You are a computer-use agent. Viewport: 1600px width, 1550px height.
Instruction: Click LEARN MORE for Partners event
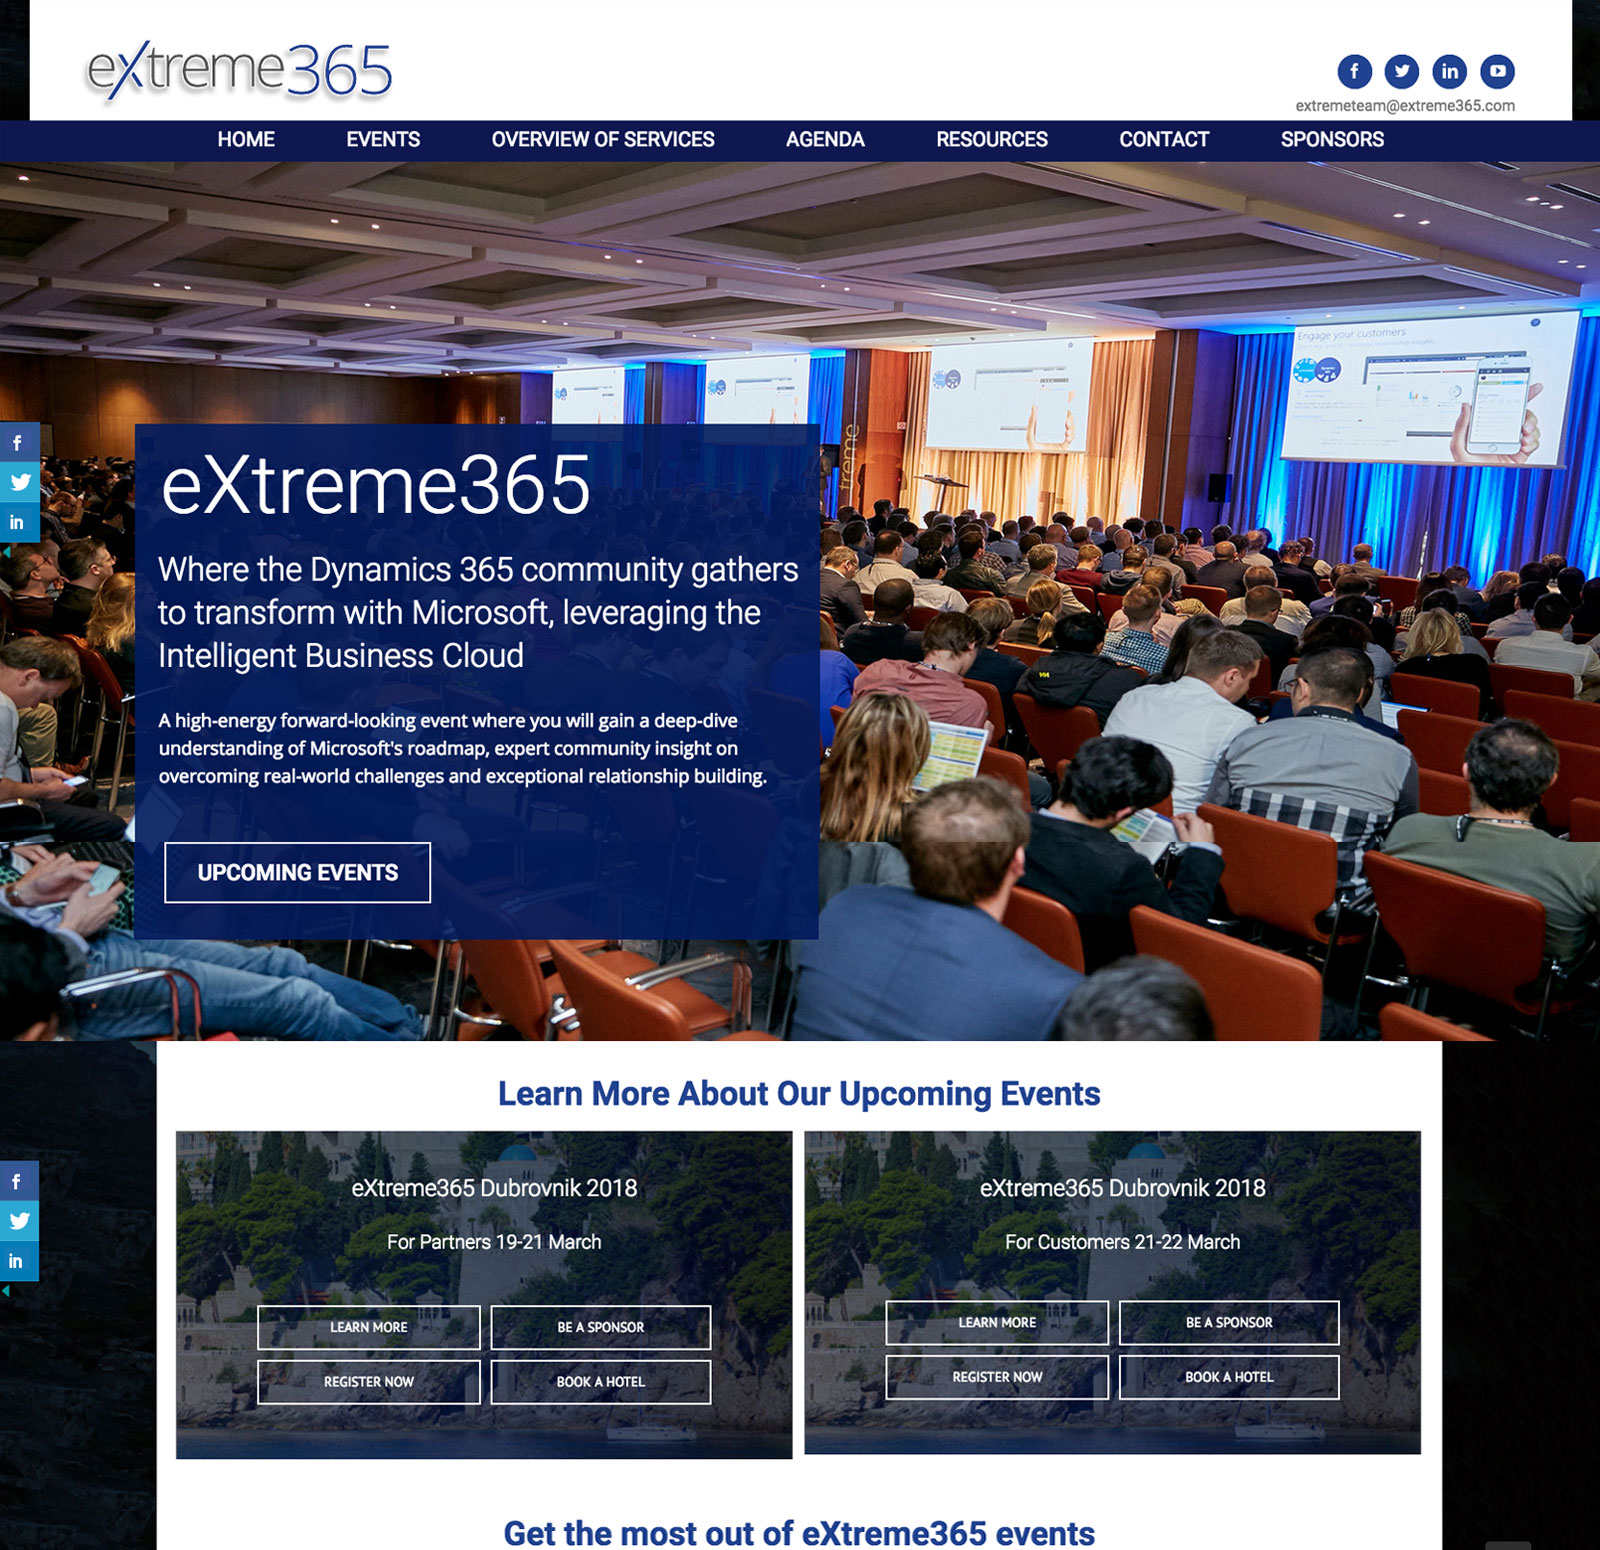click(369, 1327)
